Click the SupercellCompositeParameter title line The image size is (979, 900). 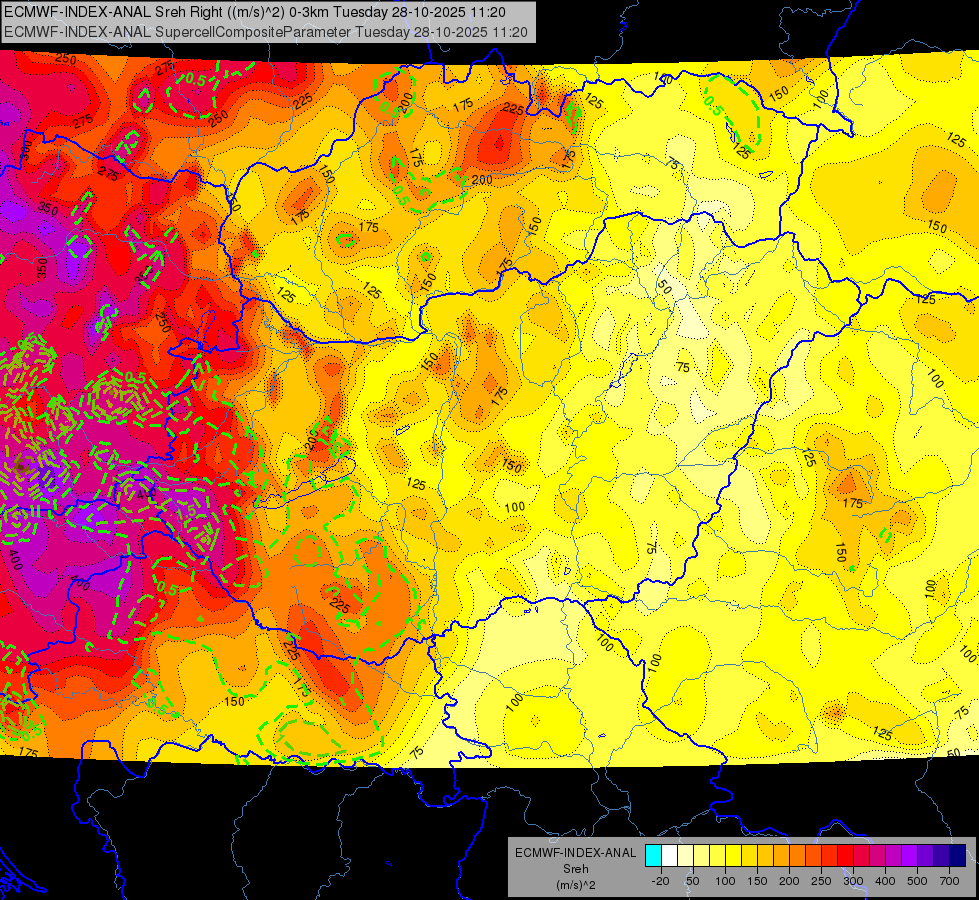tap(266, 32)
